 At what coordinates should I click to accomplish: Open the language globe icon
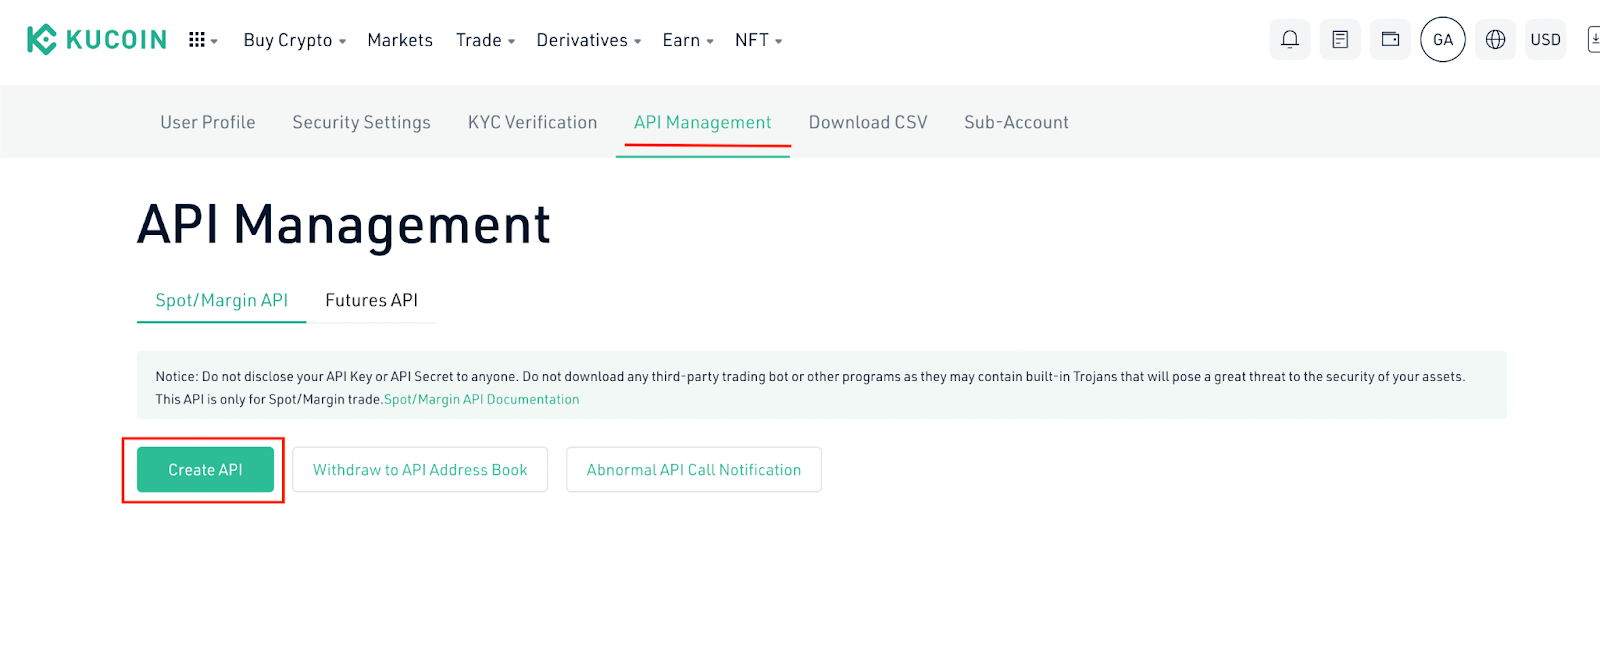(x=1495, y=40)
